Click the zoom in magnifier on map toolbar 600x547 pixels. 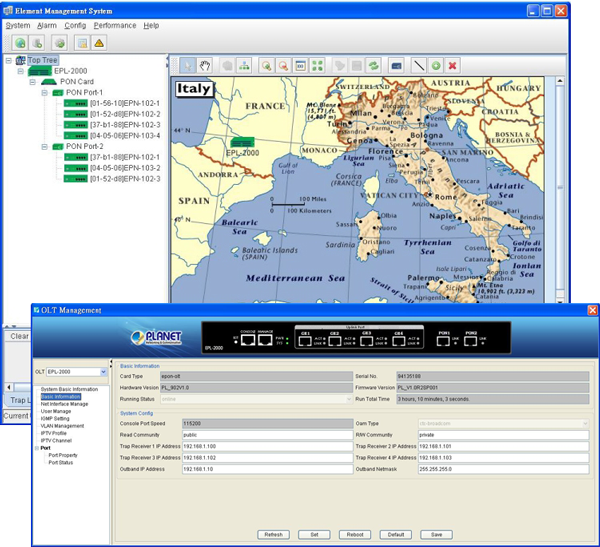(x=266, y=66)
